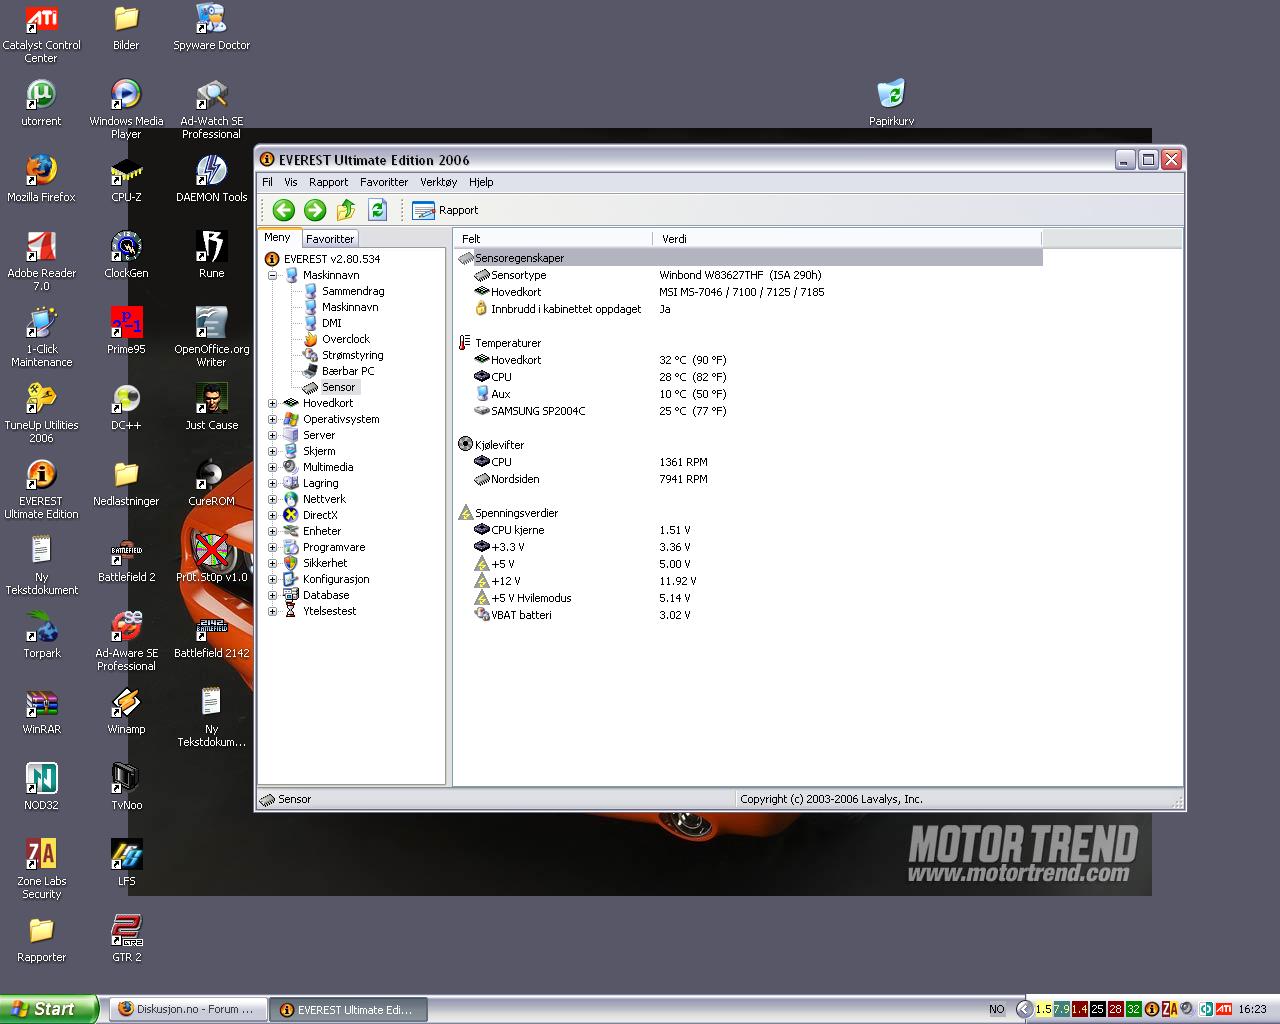Click the ATI tray icon
The width and height of the screenshot is (1280, 1024).
(1224, 1009)
